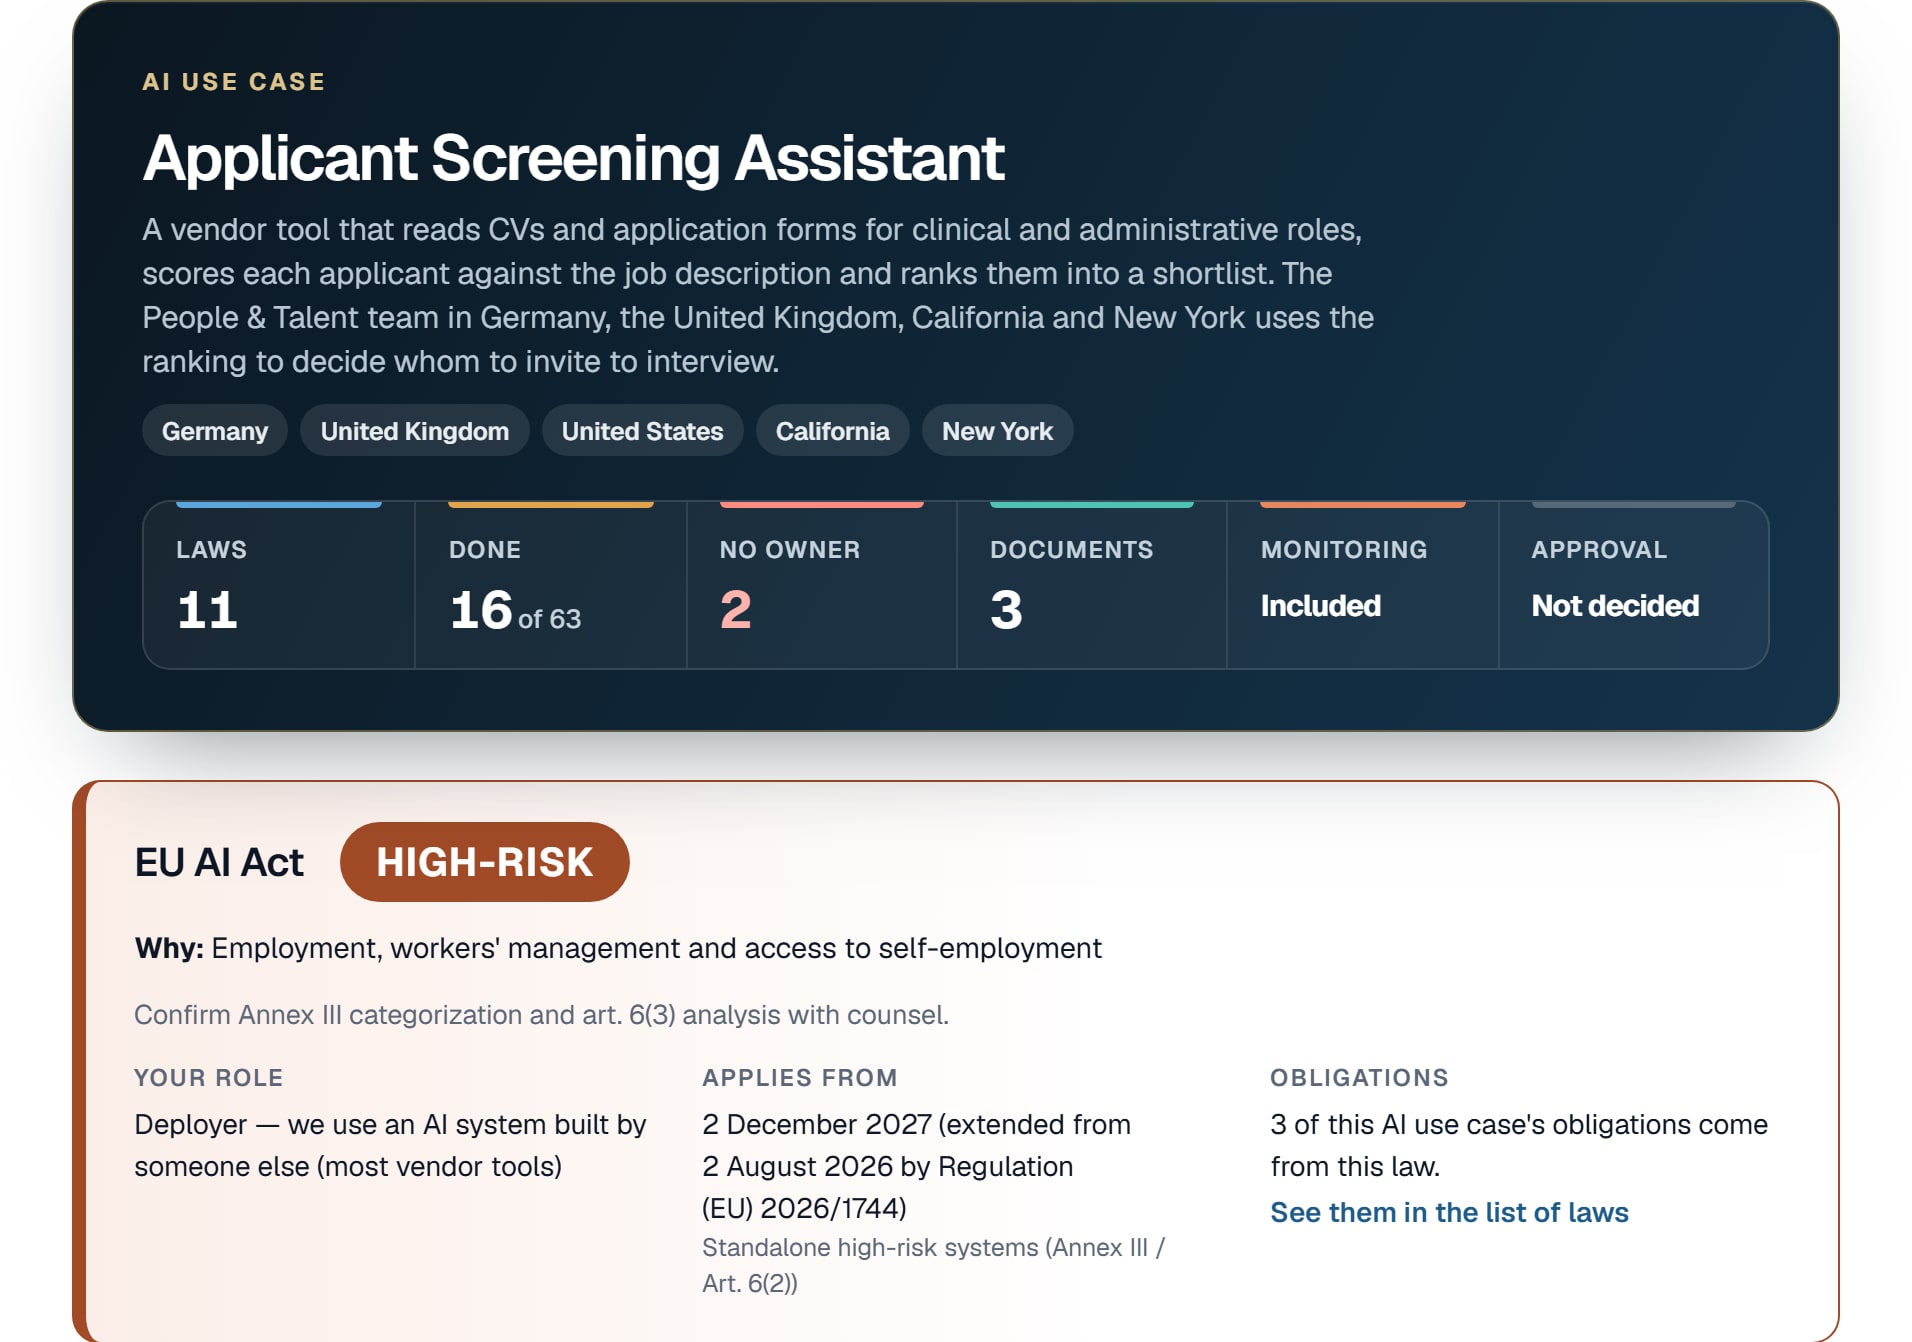The image size is (1912, 1342).
Task: Open the Laws stat card showing 11
Action: [x=279, y=585]
